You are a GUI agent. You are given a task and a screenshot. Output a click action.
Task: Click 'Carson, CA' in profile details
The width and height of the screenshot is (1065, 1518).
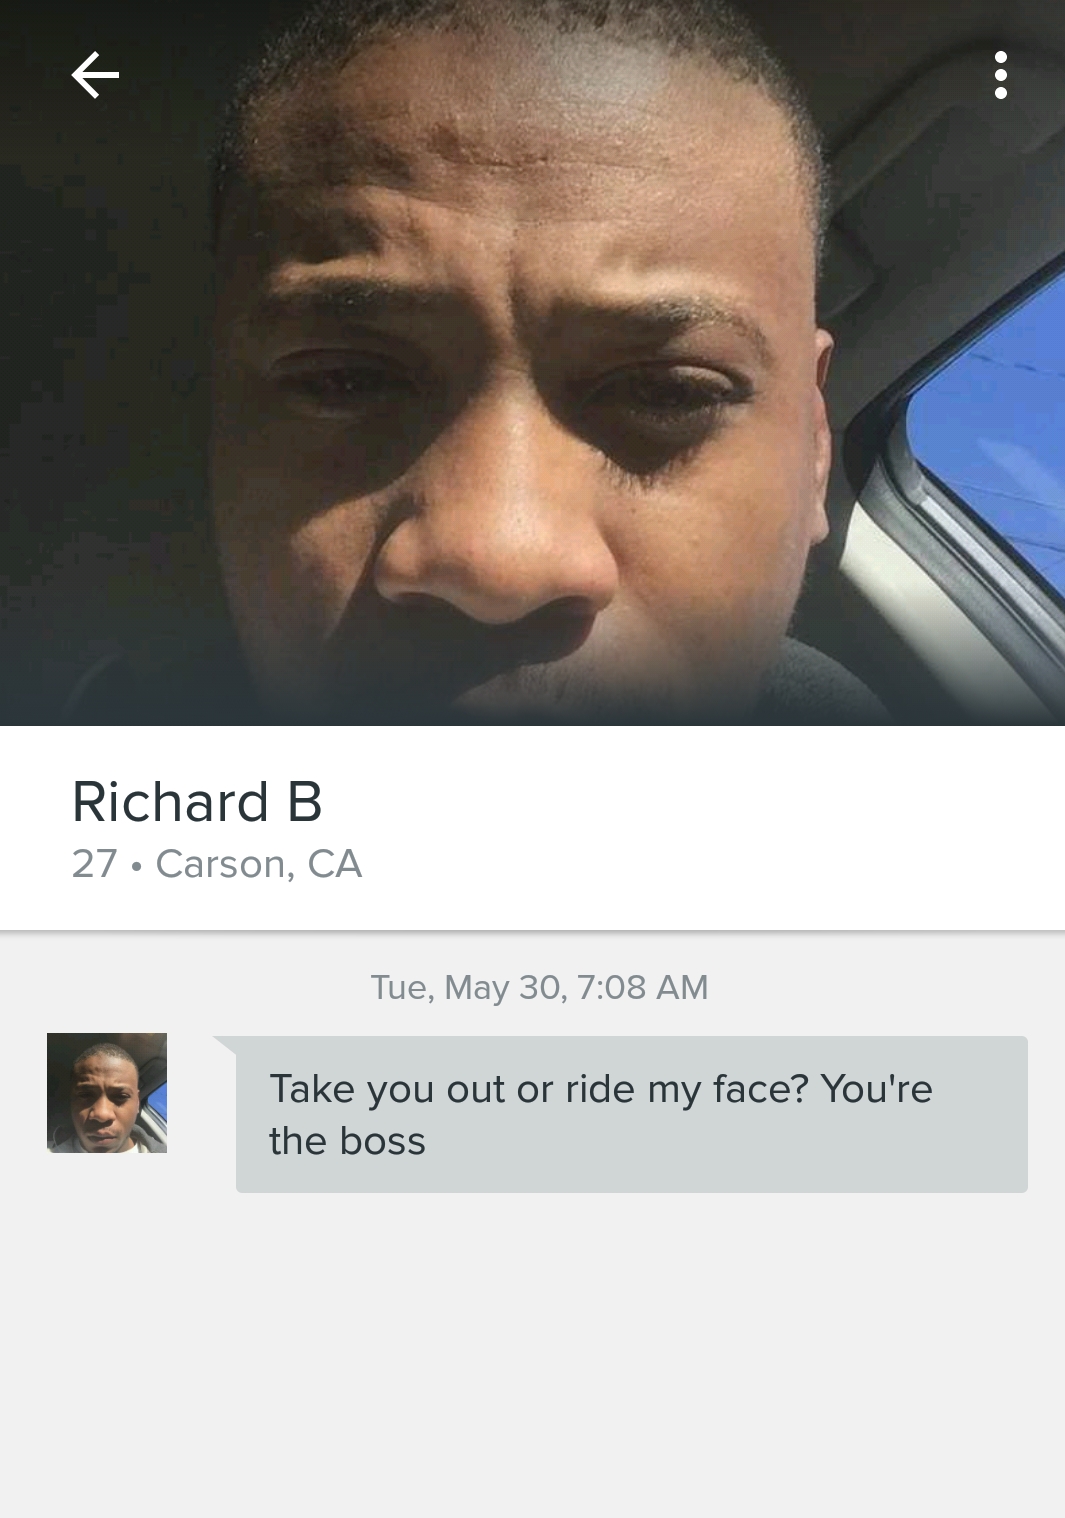click(259, 864)
